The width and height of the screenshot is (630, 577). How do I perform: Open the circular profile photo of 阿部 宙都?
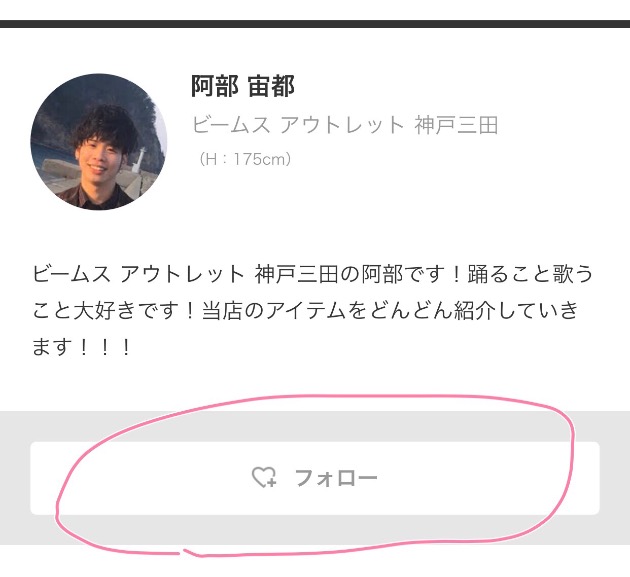point(99,141)
